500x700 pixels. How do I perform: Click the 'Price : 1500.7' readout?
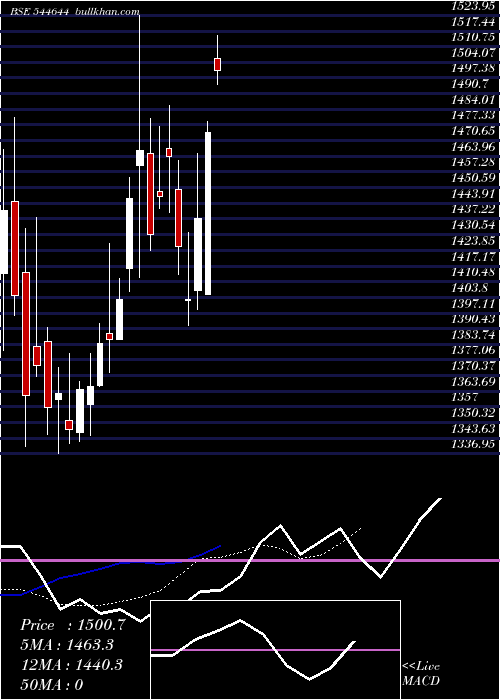(73, 625)
